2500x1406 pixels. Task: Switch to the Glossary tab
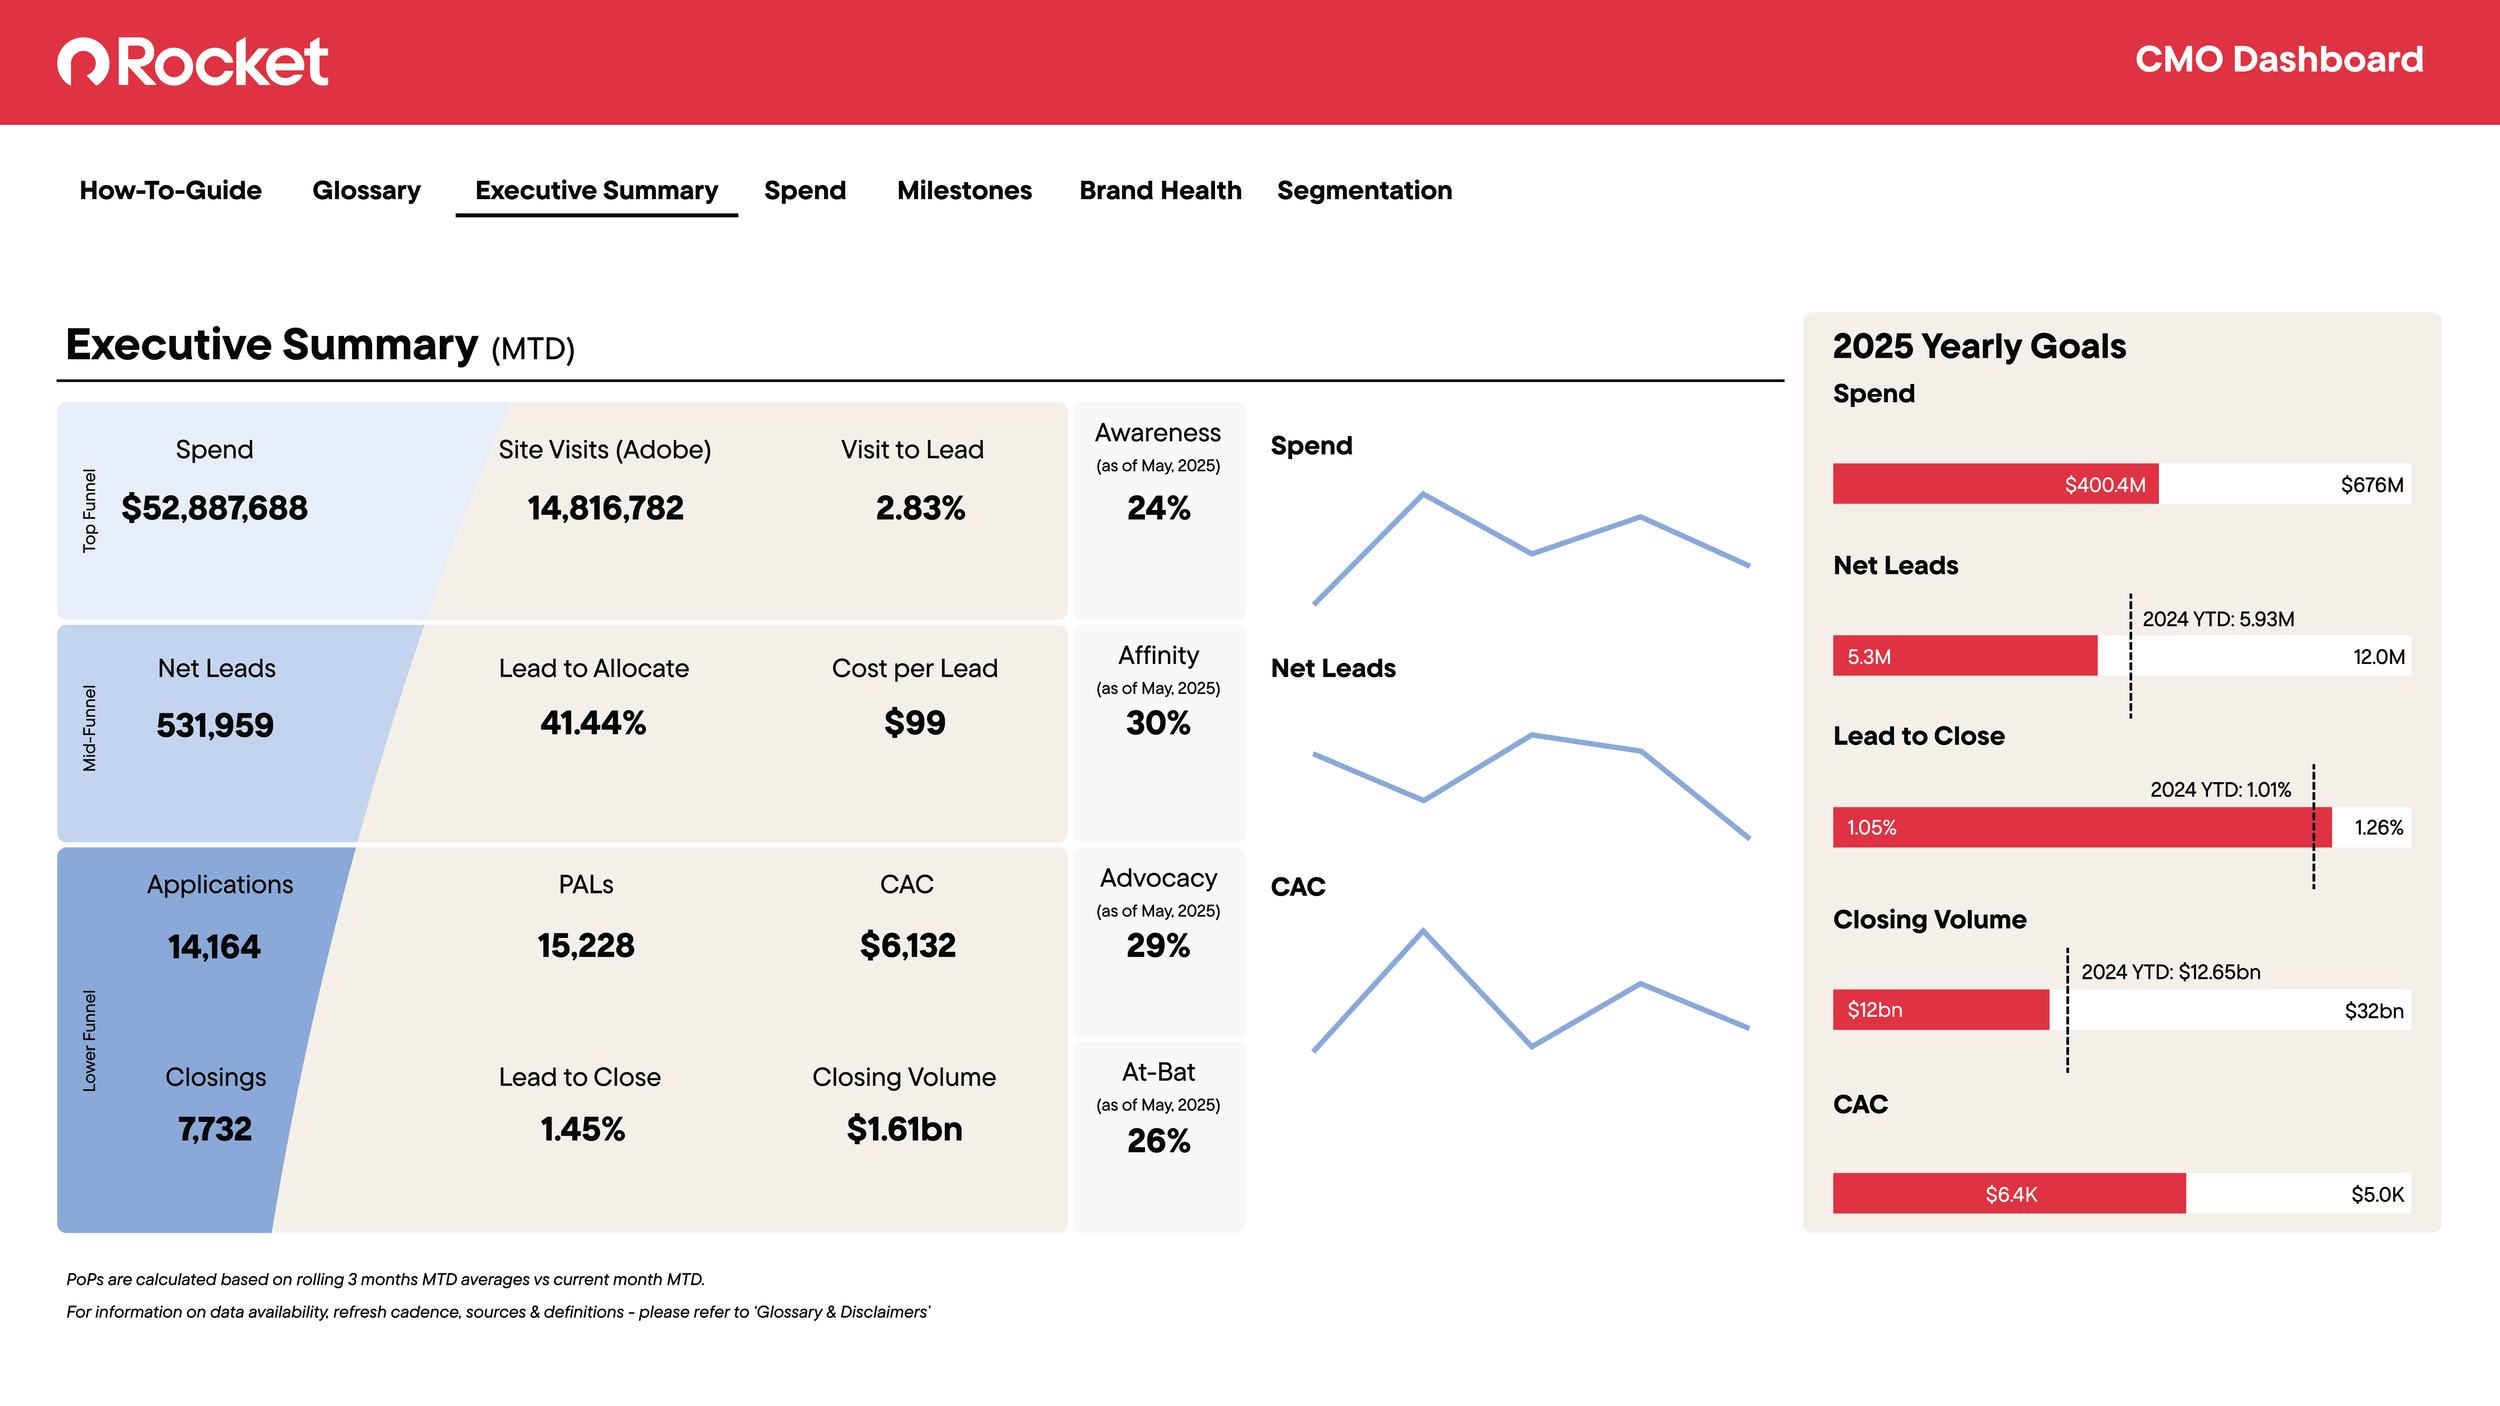pyautogui.click(x=366, y=190)
